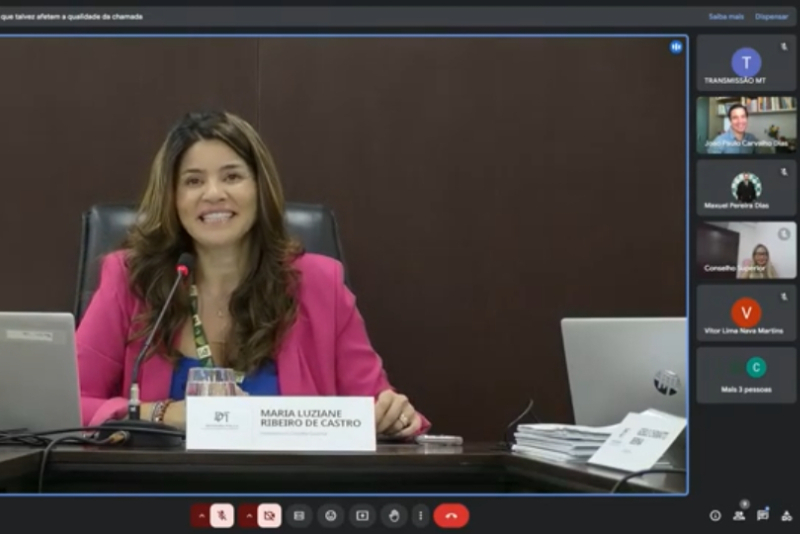Image resolution: width=800 pixels, height=534 pixels.
Task: Open the chat messages panel
Action: [x=763, y=515]
